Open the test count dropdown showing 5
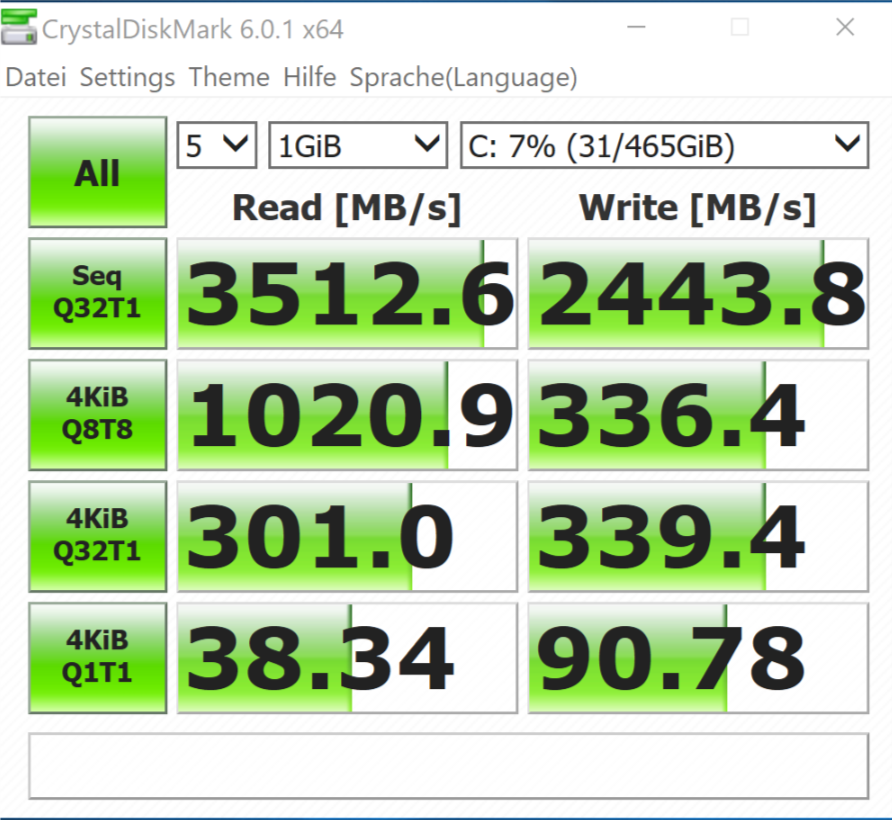Viewport: 892px width, 820px height. [216, 144]
